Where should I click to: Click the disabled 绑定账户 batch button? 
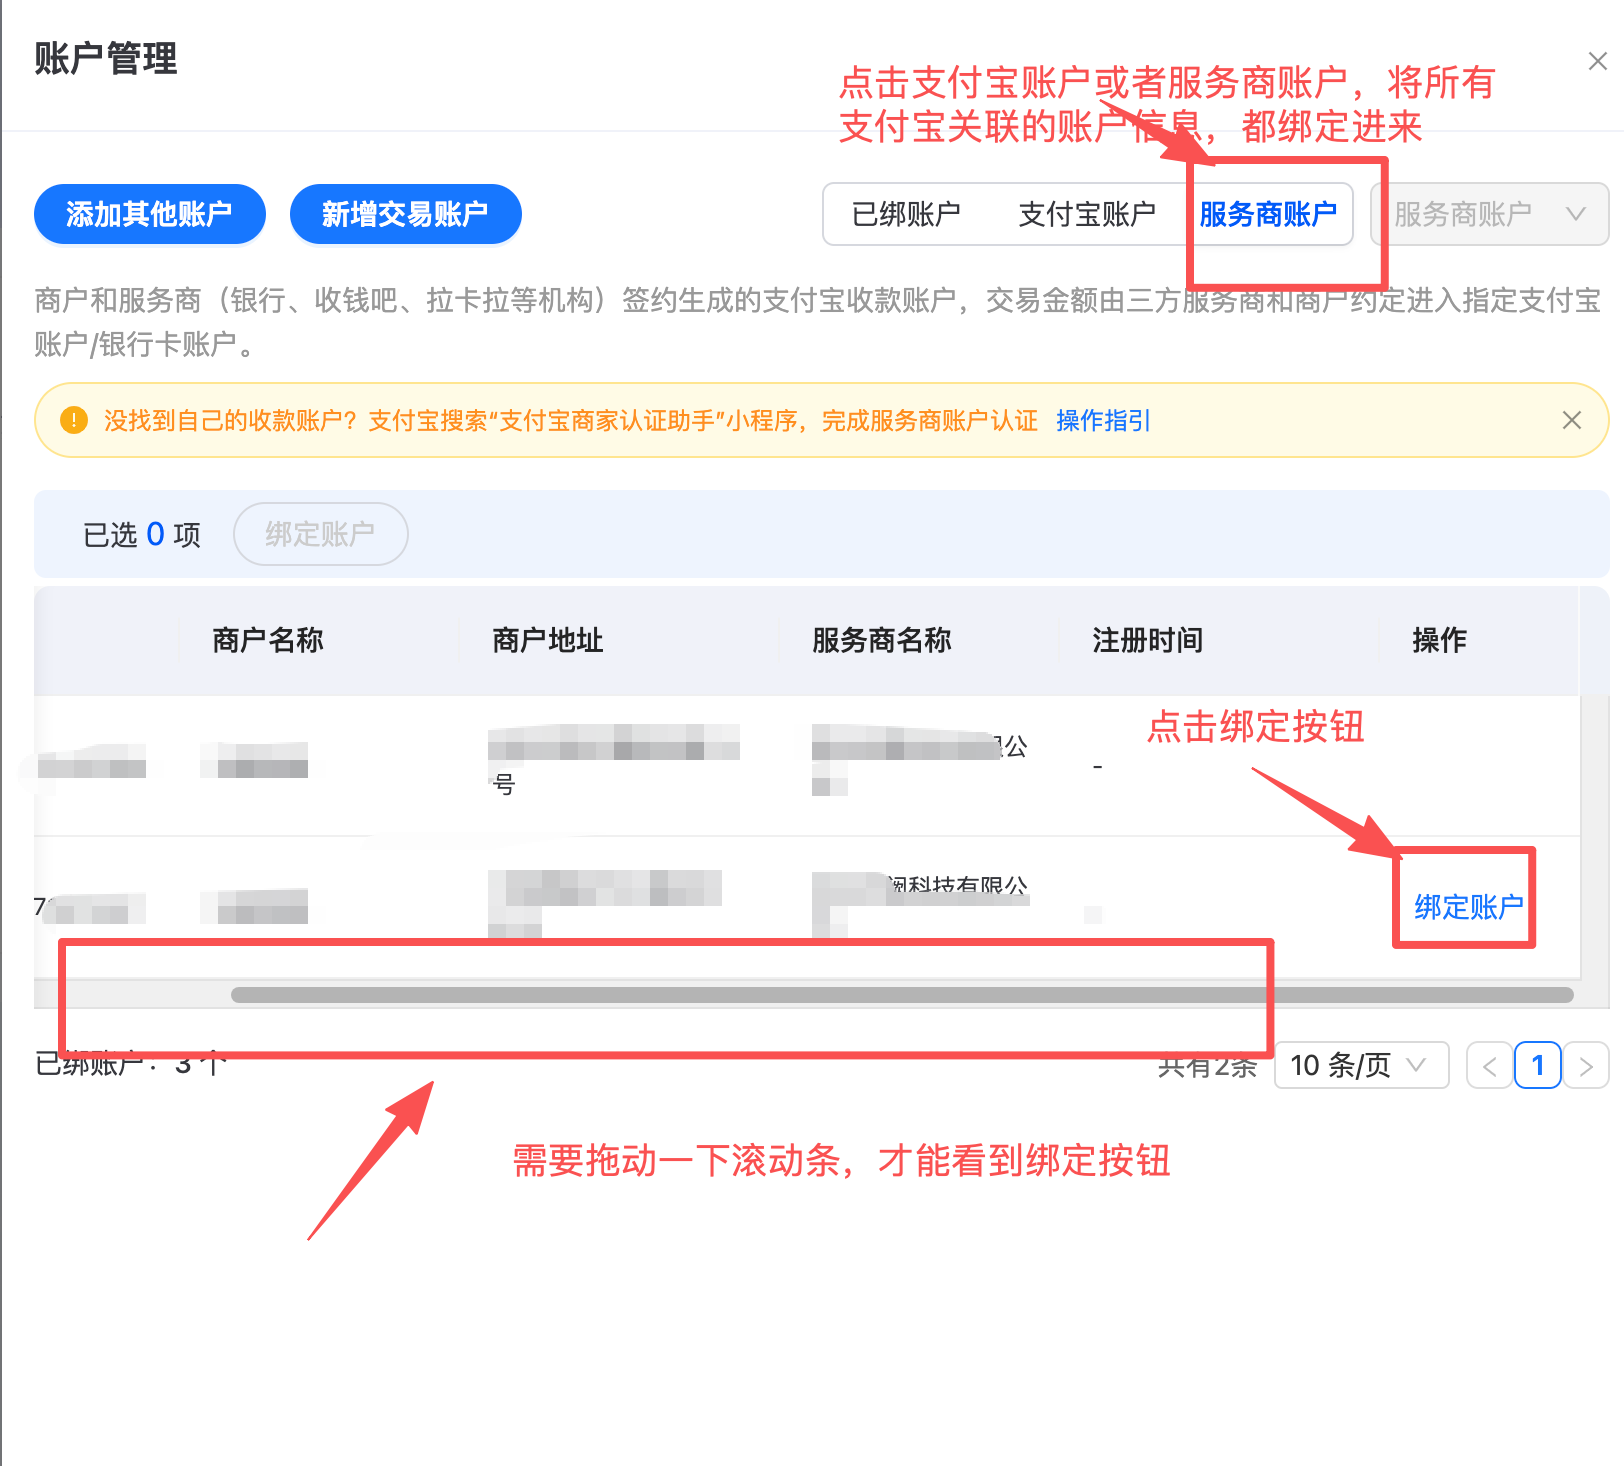click(320, 534)
